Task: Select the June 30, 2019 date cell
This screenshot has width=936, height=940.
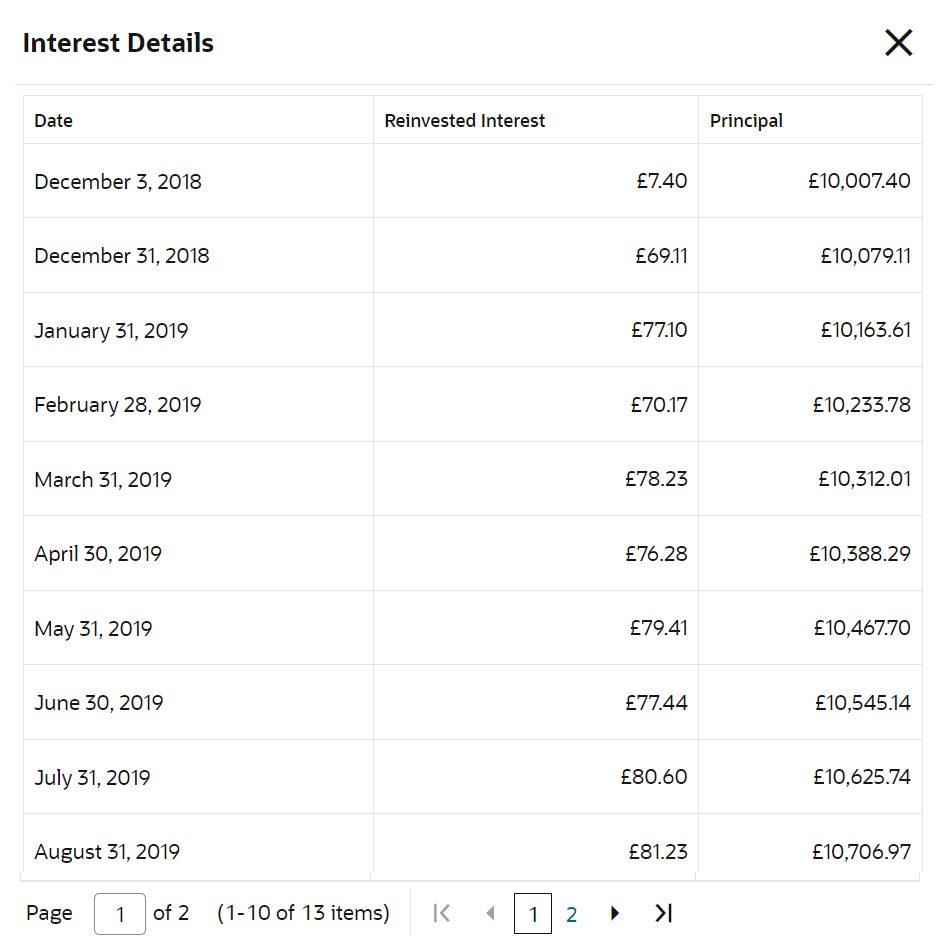Action: point(99,703)
